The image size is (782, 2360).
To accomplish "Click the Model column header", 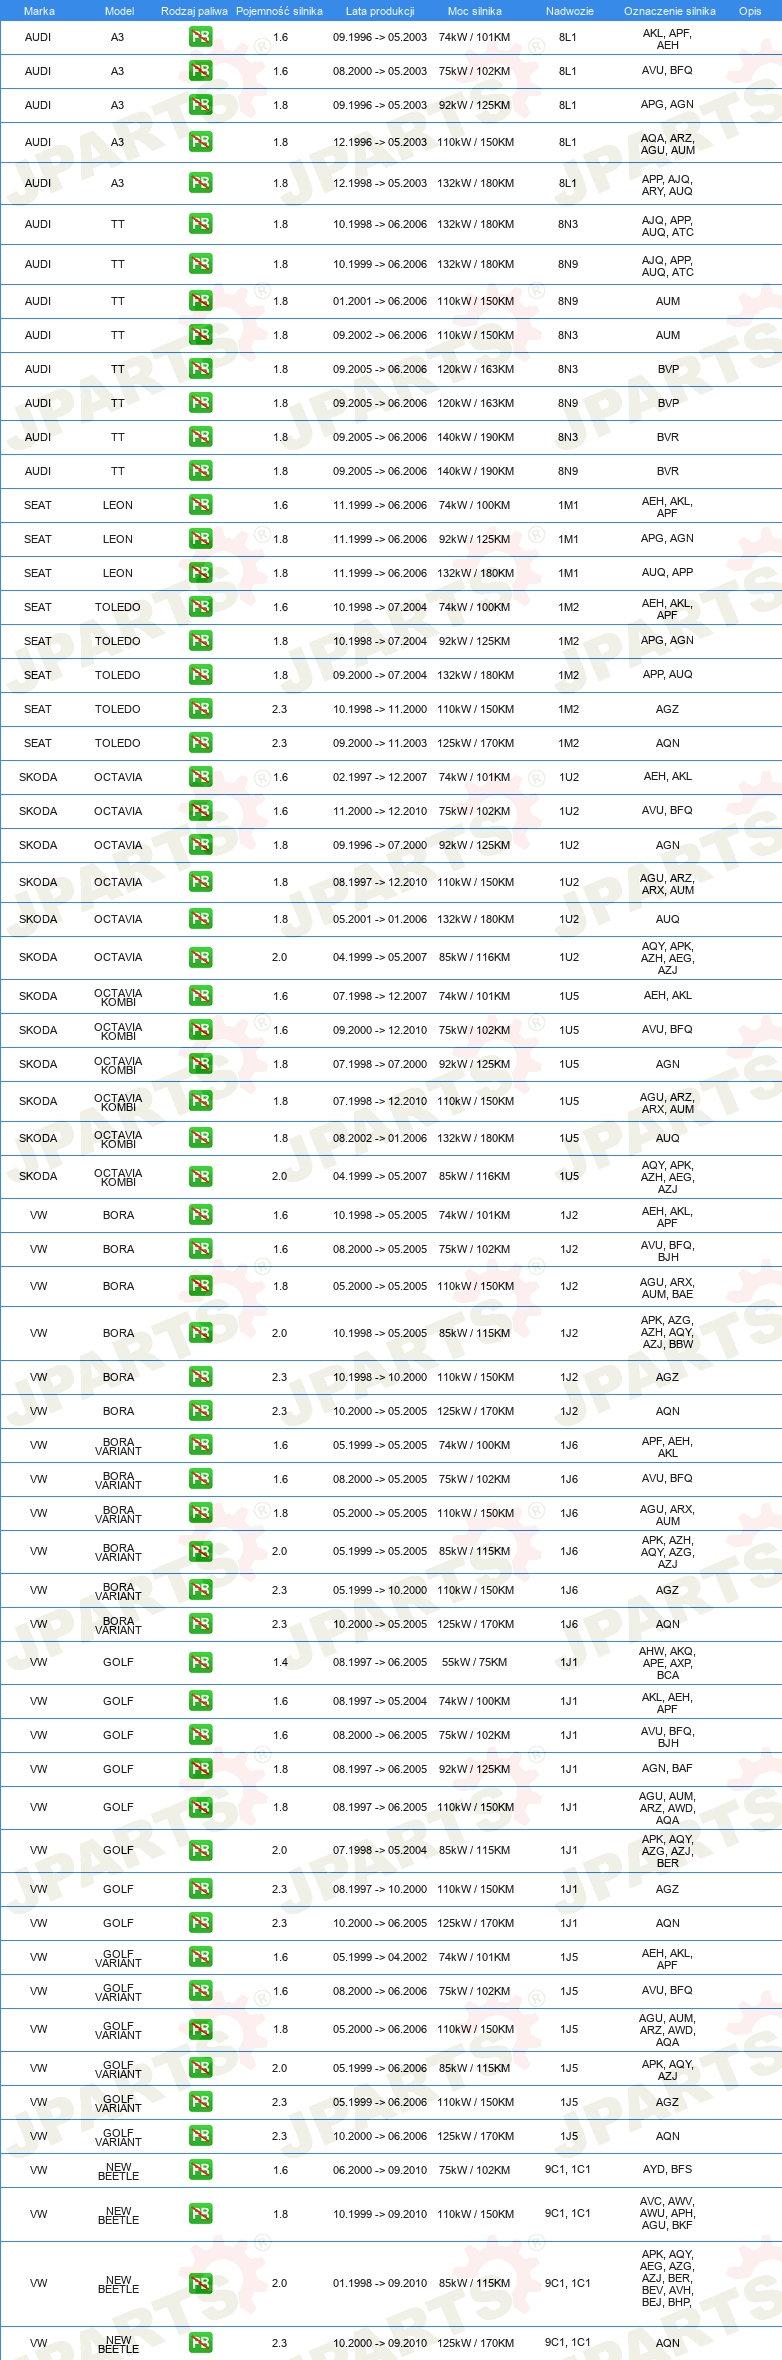I will pyautogui.click(x=119, y=11).
